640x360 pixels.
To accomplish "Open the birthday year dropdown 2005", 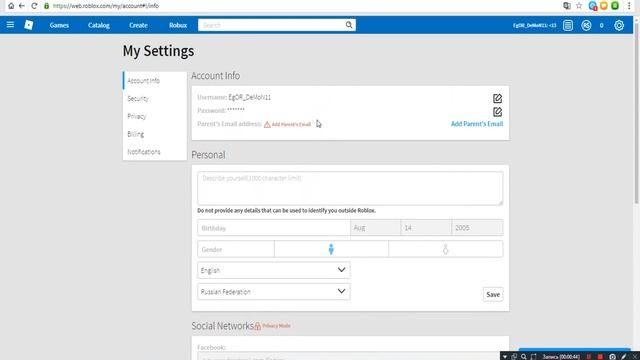I will point(477,228).
